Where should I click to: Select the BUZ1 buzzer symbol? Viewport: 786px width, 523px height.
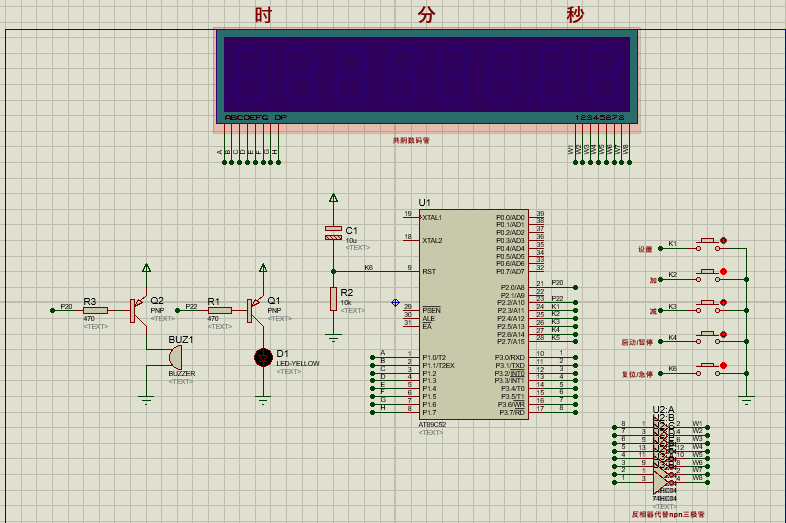[175, 358]
